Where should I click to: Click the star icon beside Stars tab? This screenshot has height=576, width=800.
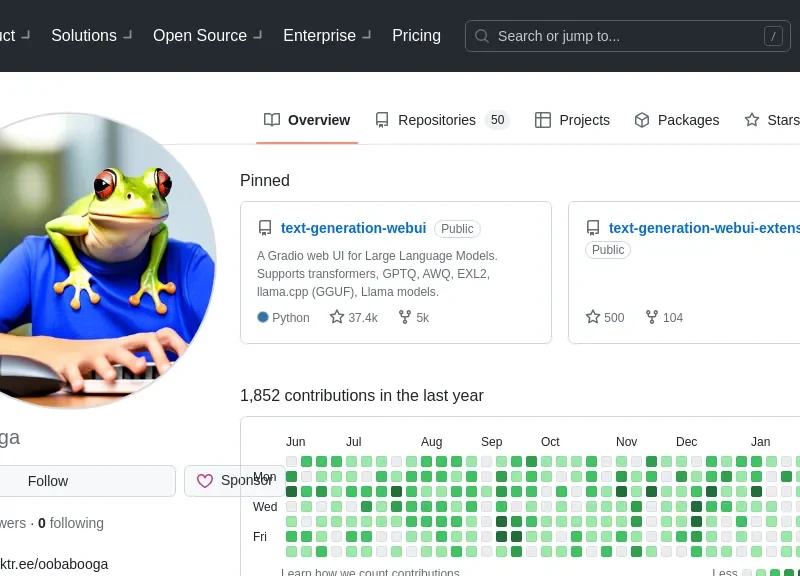coord(752,120)
